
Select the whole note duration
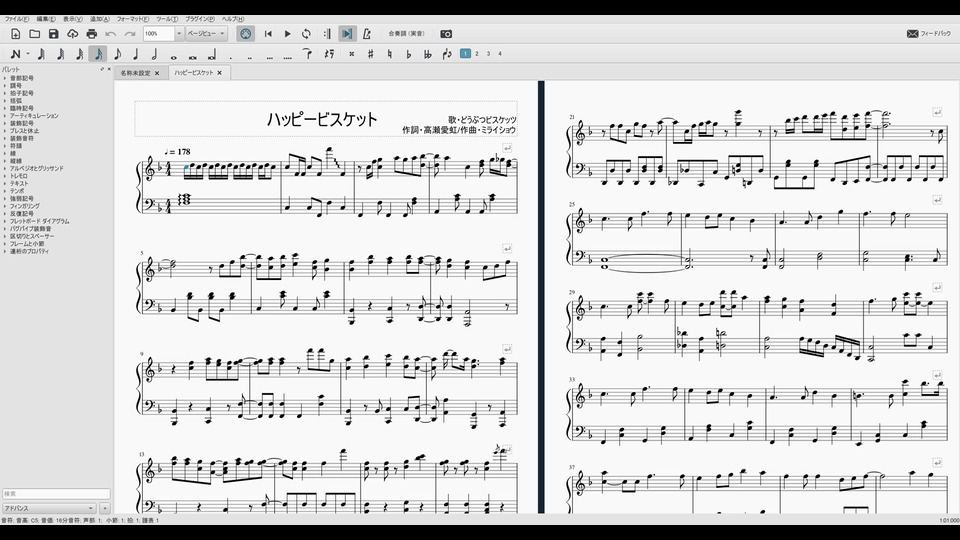point(174,56)
